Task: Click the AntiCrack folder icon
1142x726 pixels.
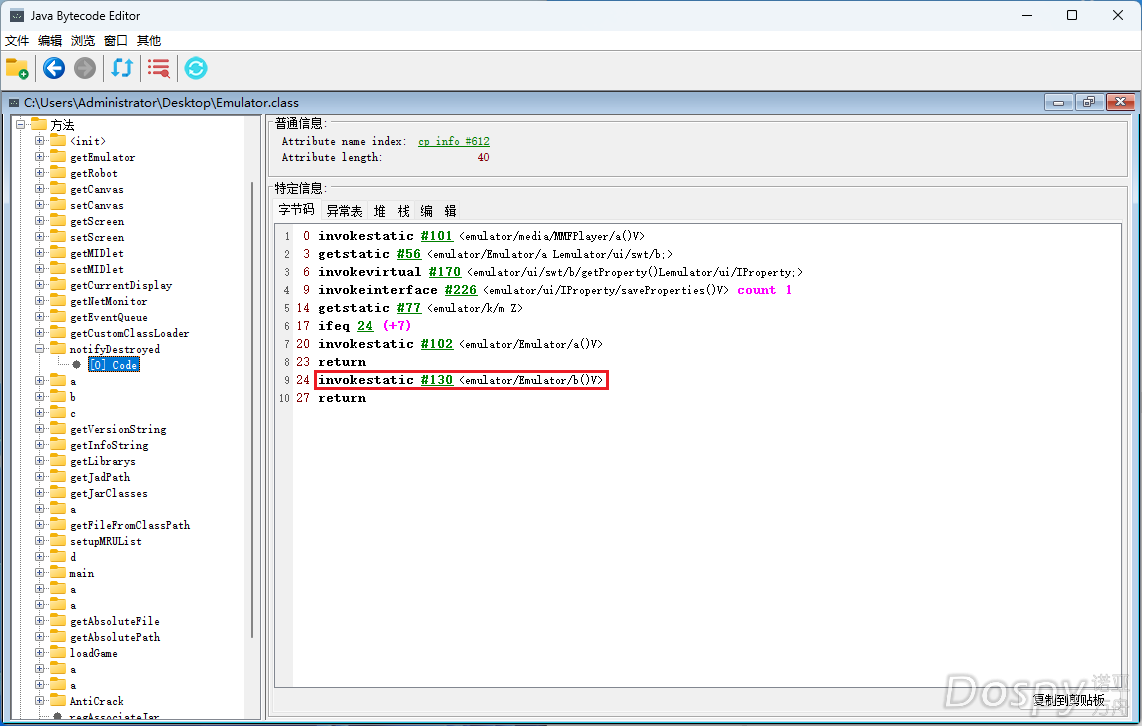Action: pos(58,701)
